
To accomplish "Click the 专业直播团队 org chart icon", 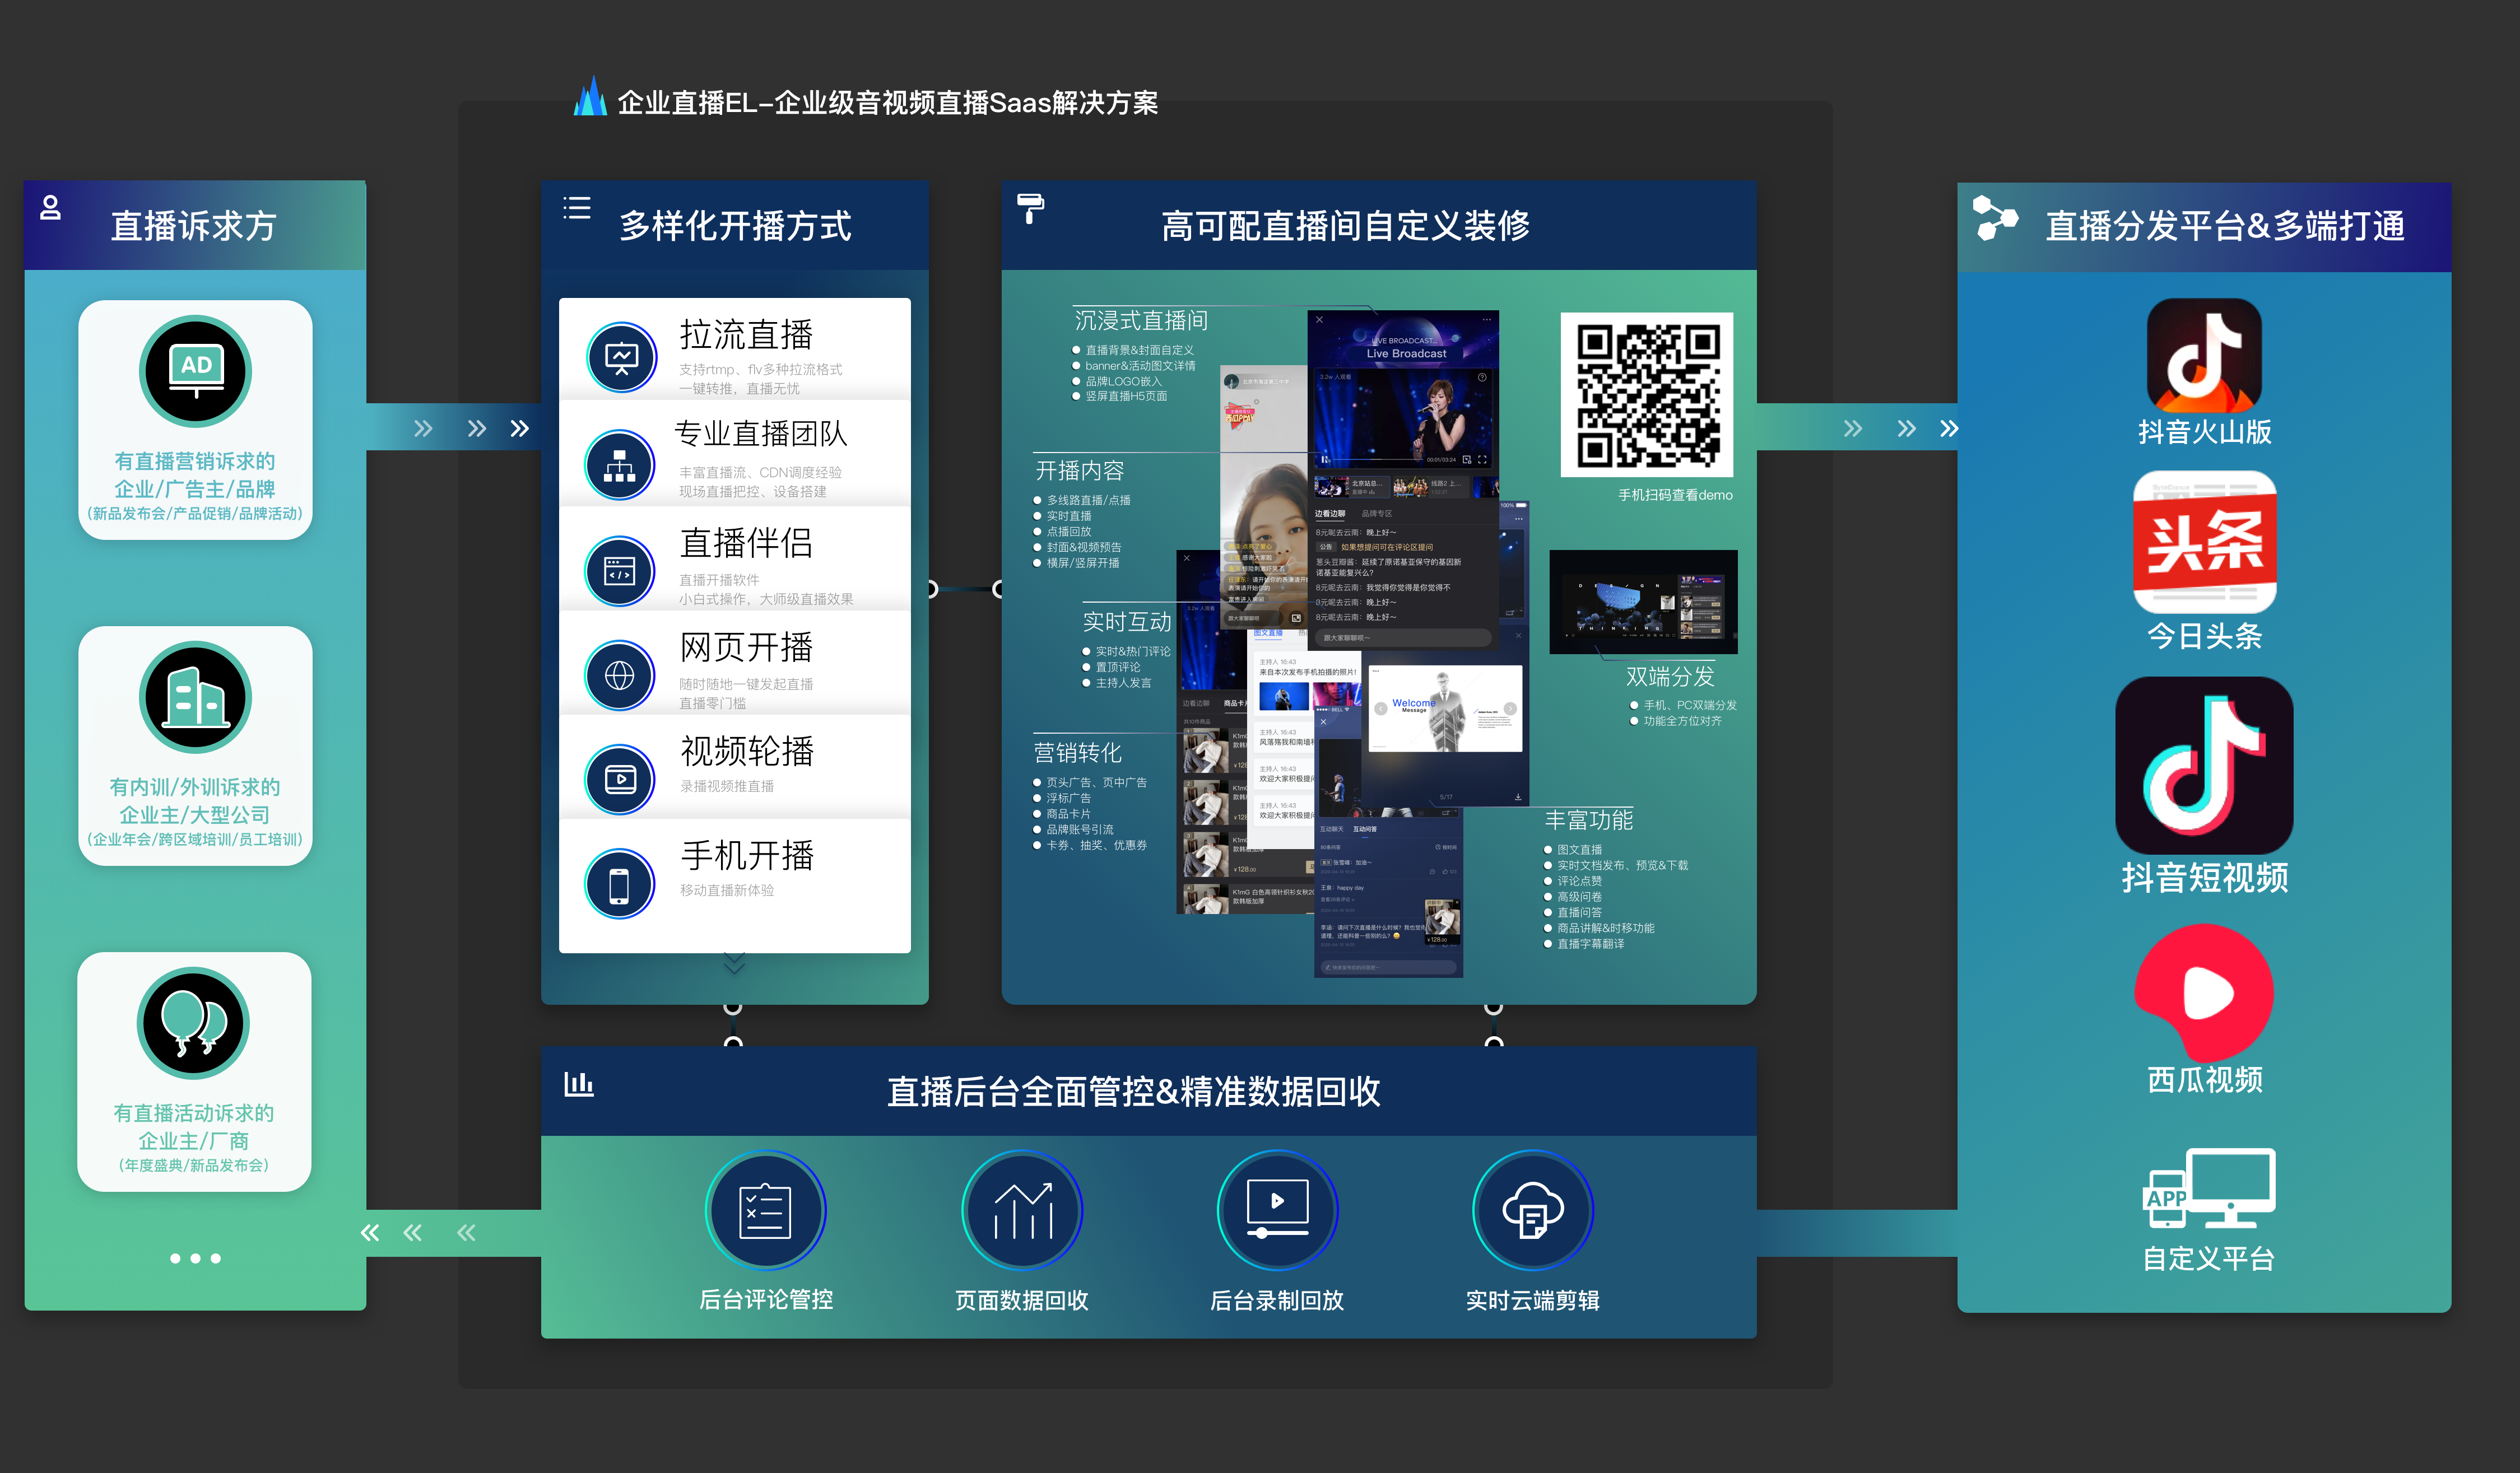I will pyautogui.click(x=620, y=465).
